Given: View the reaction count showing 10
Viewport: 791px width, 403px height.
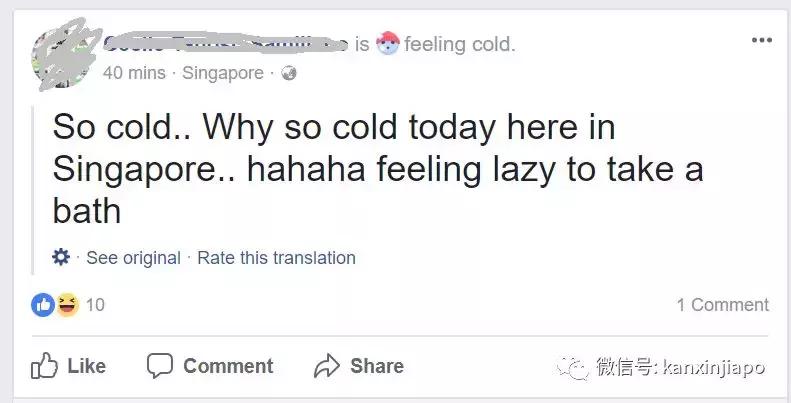Looking at the screenshot, I should point(95,305).
